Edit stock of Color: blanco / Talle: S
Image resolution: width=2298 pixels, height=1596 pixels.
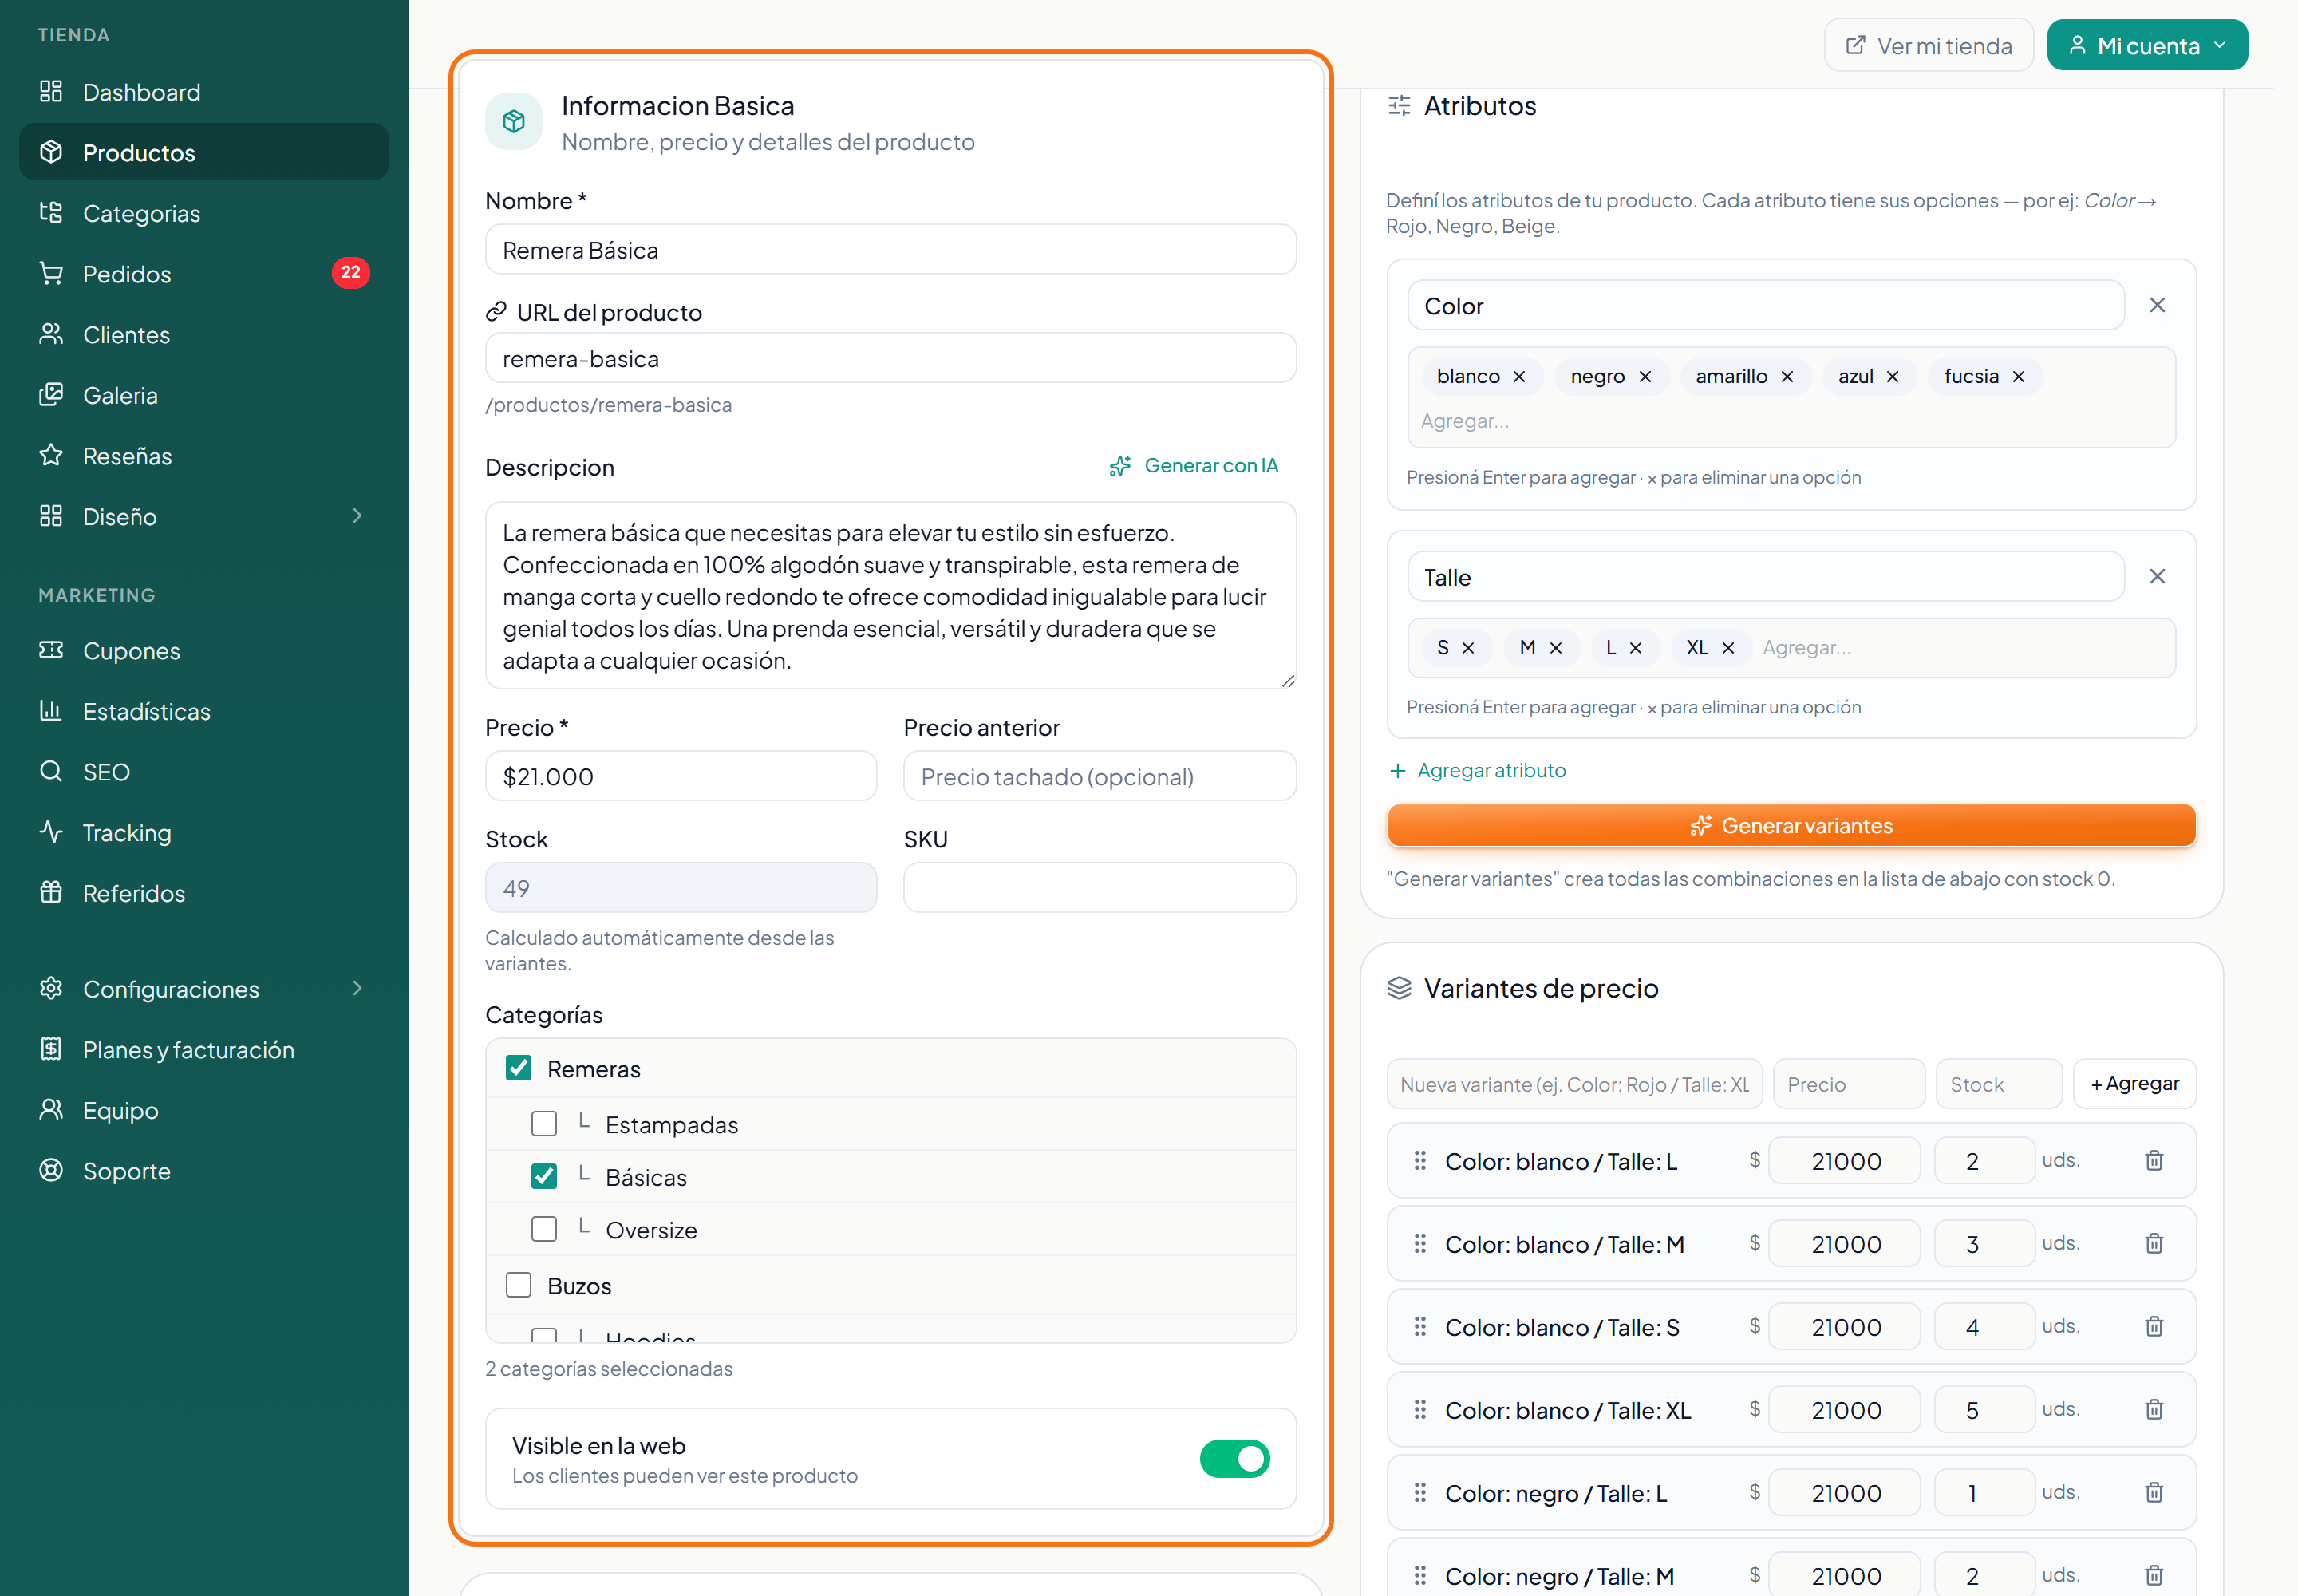coord(1984,1327)
